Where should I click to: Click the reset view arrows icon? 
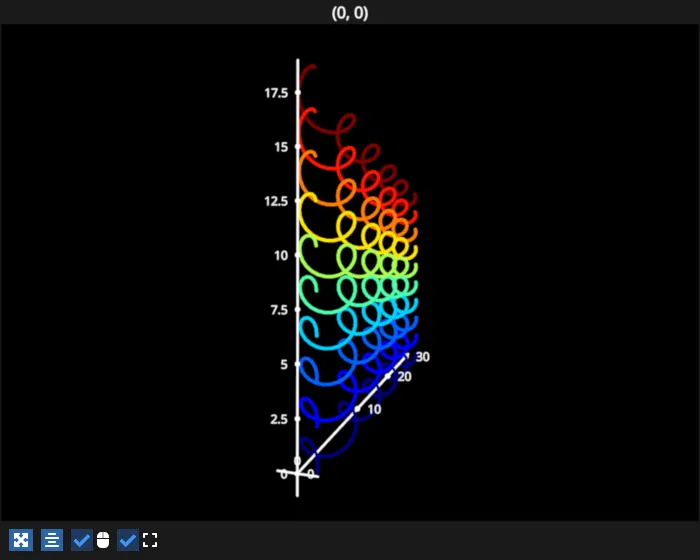coord(21,540)
